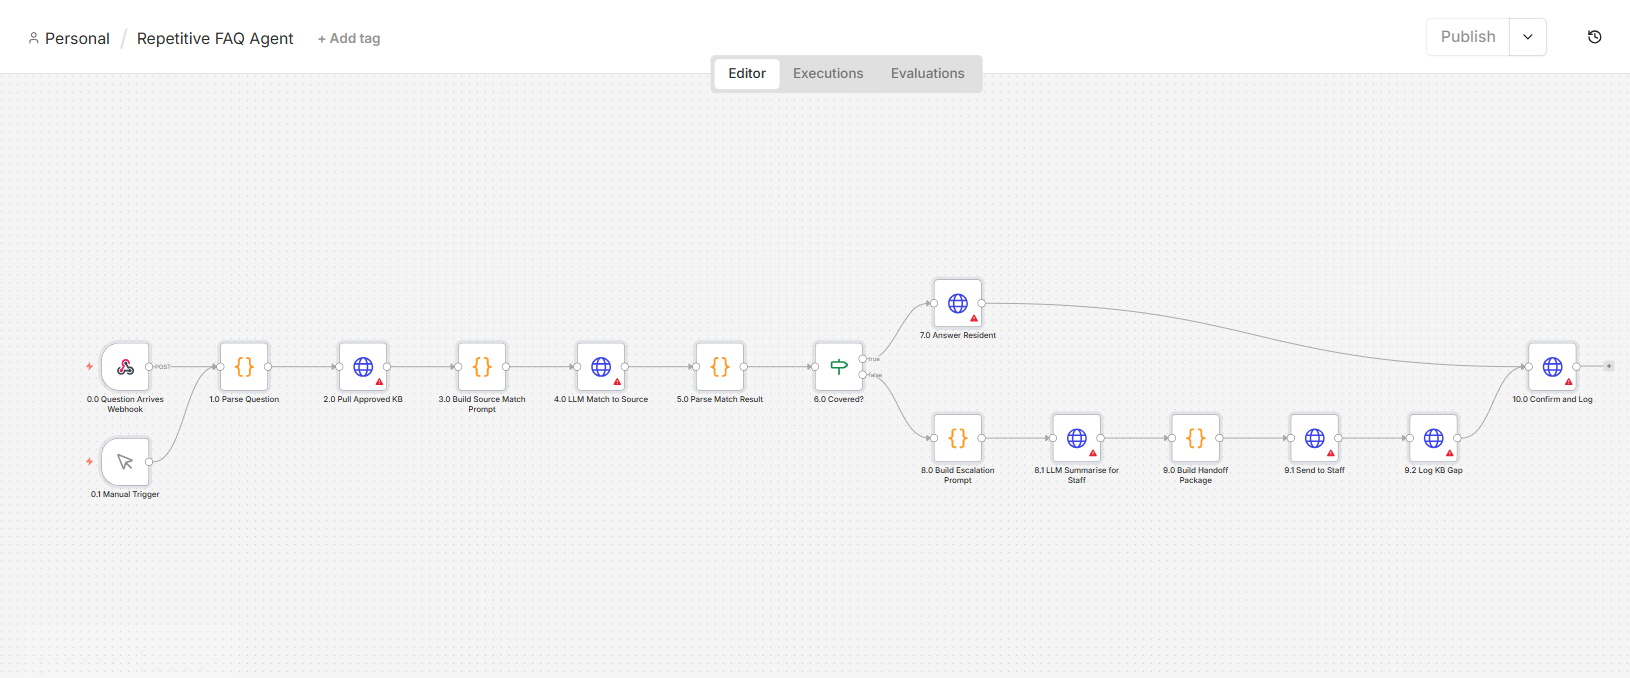Select the 8.0 Build Escalation Prompt node

(x=958, y=438)
